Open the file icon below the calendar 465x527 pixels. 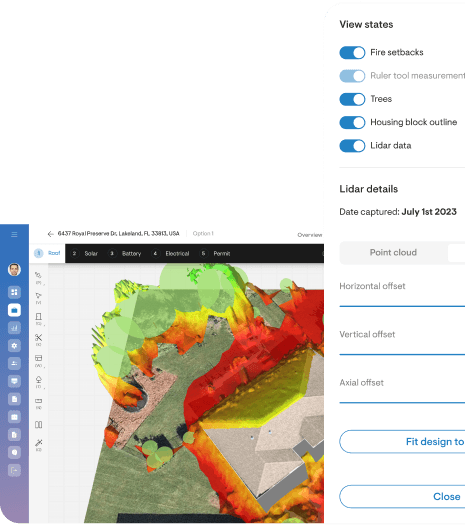[x=14, y=435]
